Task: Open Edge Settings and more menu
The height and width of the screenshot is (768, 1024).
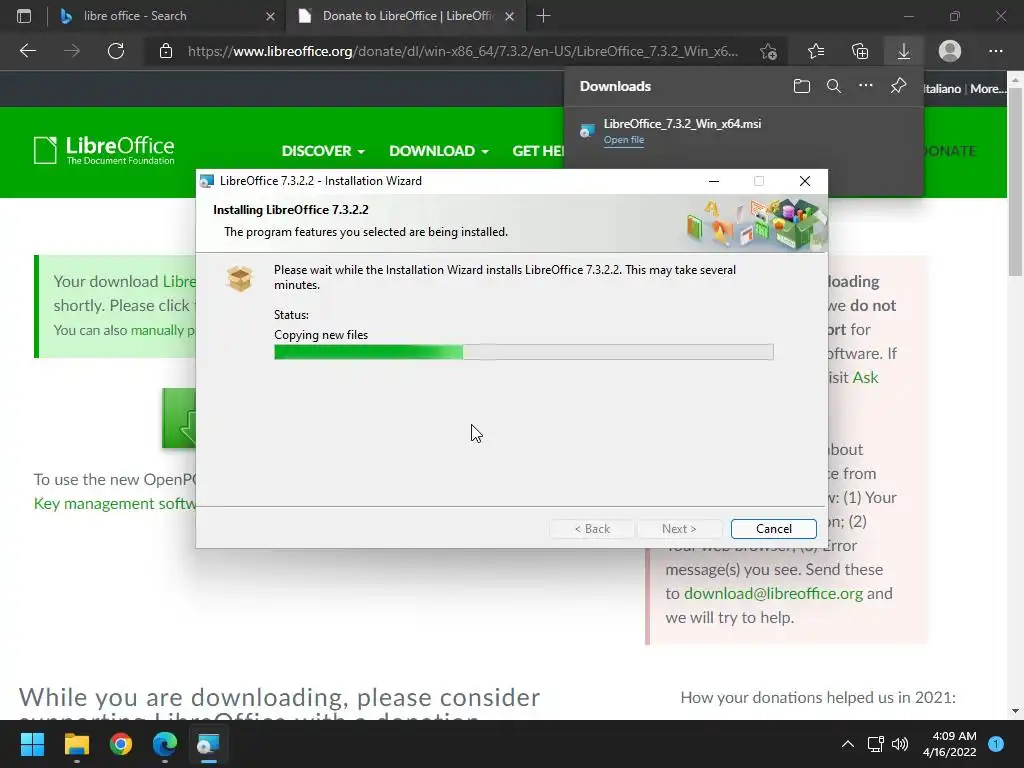Action: point(995,51)
